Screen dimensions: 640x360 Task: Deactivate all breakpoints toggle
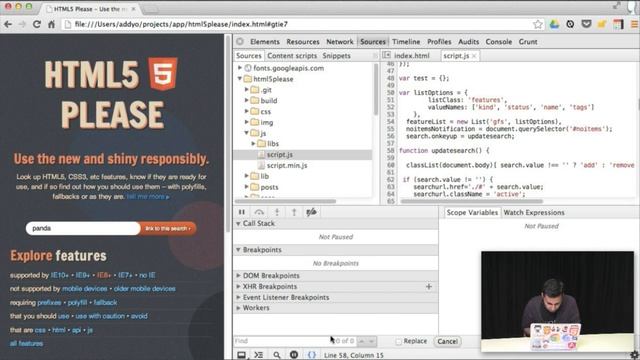pyautogui.click(x=311, y=212)
